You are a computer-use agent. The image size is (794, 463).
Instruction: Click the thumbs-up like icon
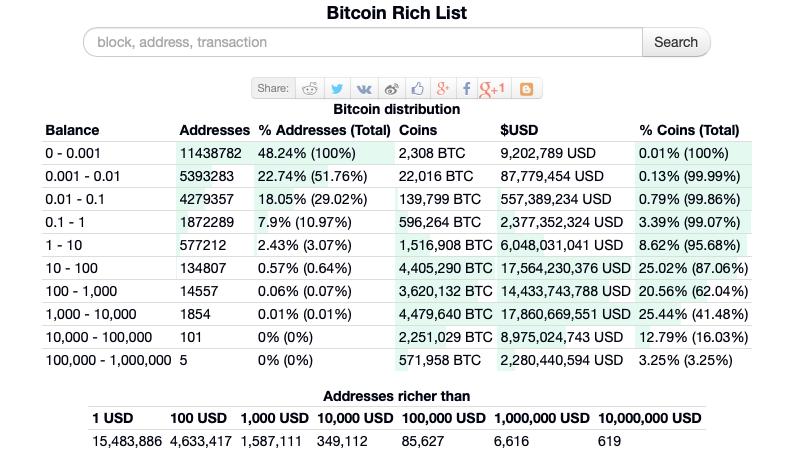(417, 88)
